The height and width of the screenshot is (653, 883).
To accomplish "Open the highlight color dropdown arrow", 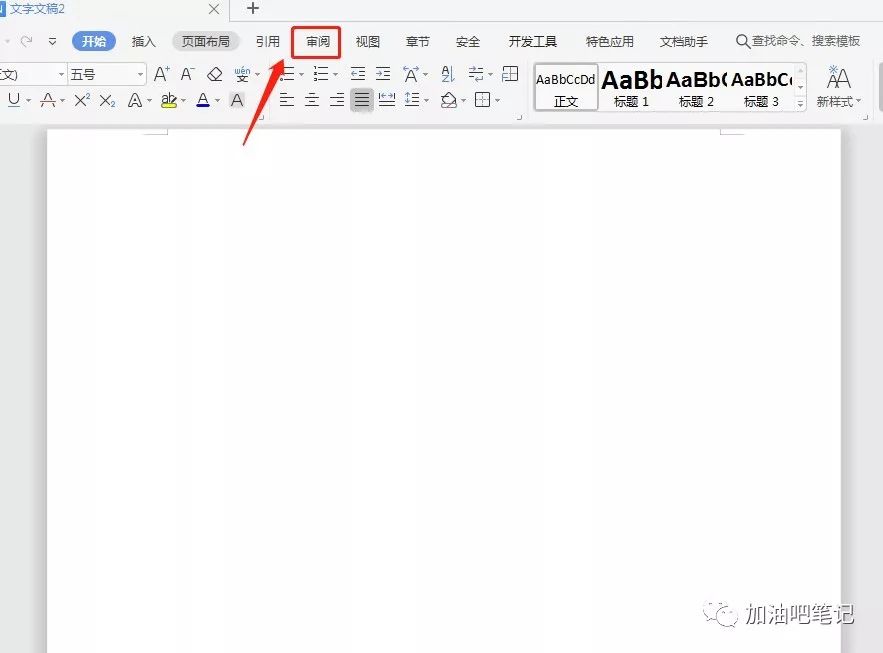I will click(x=184, y=101).
